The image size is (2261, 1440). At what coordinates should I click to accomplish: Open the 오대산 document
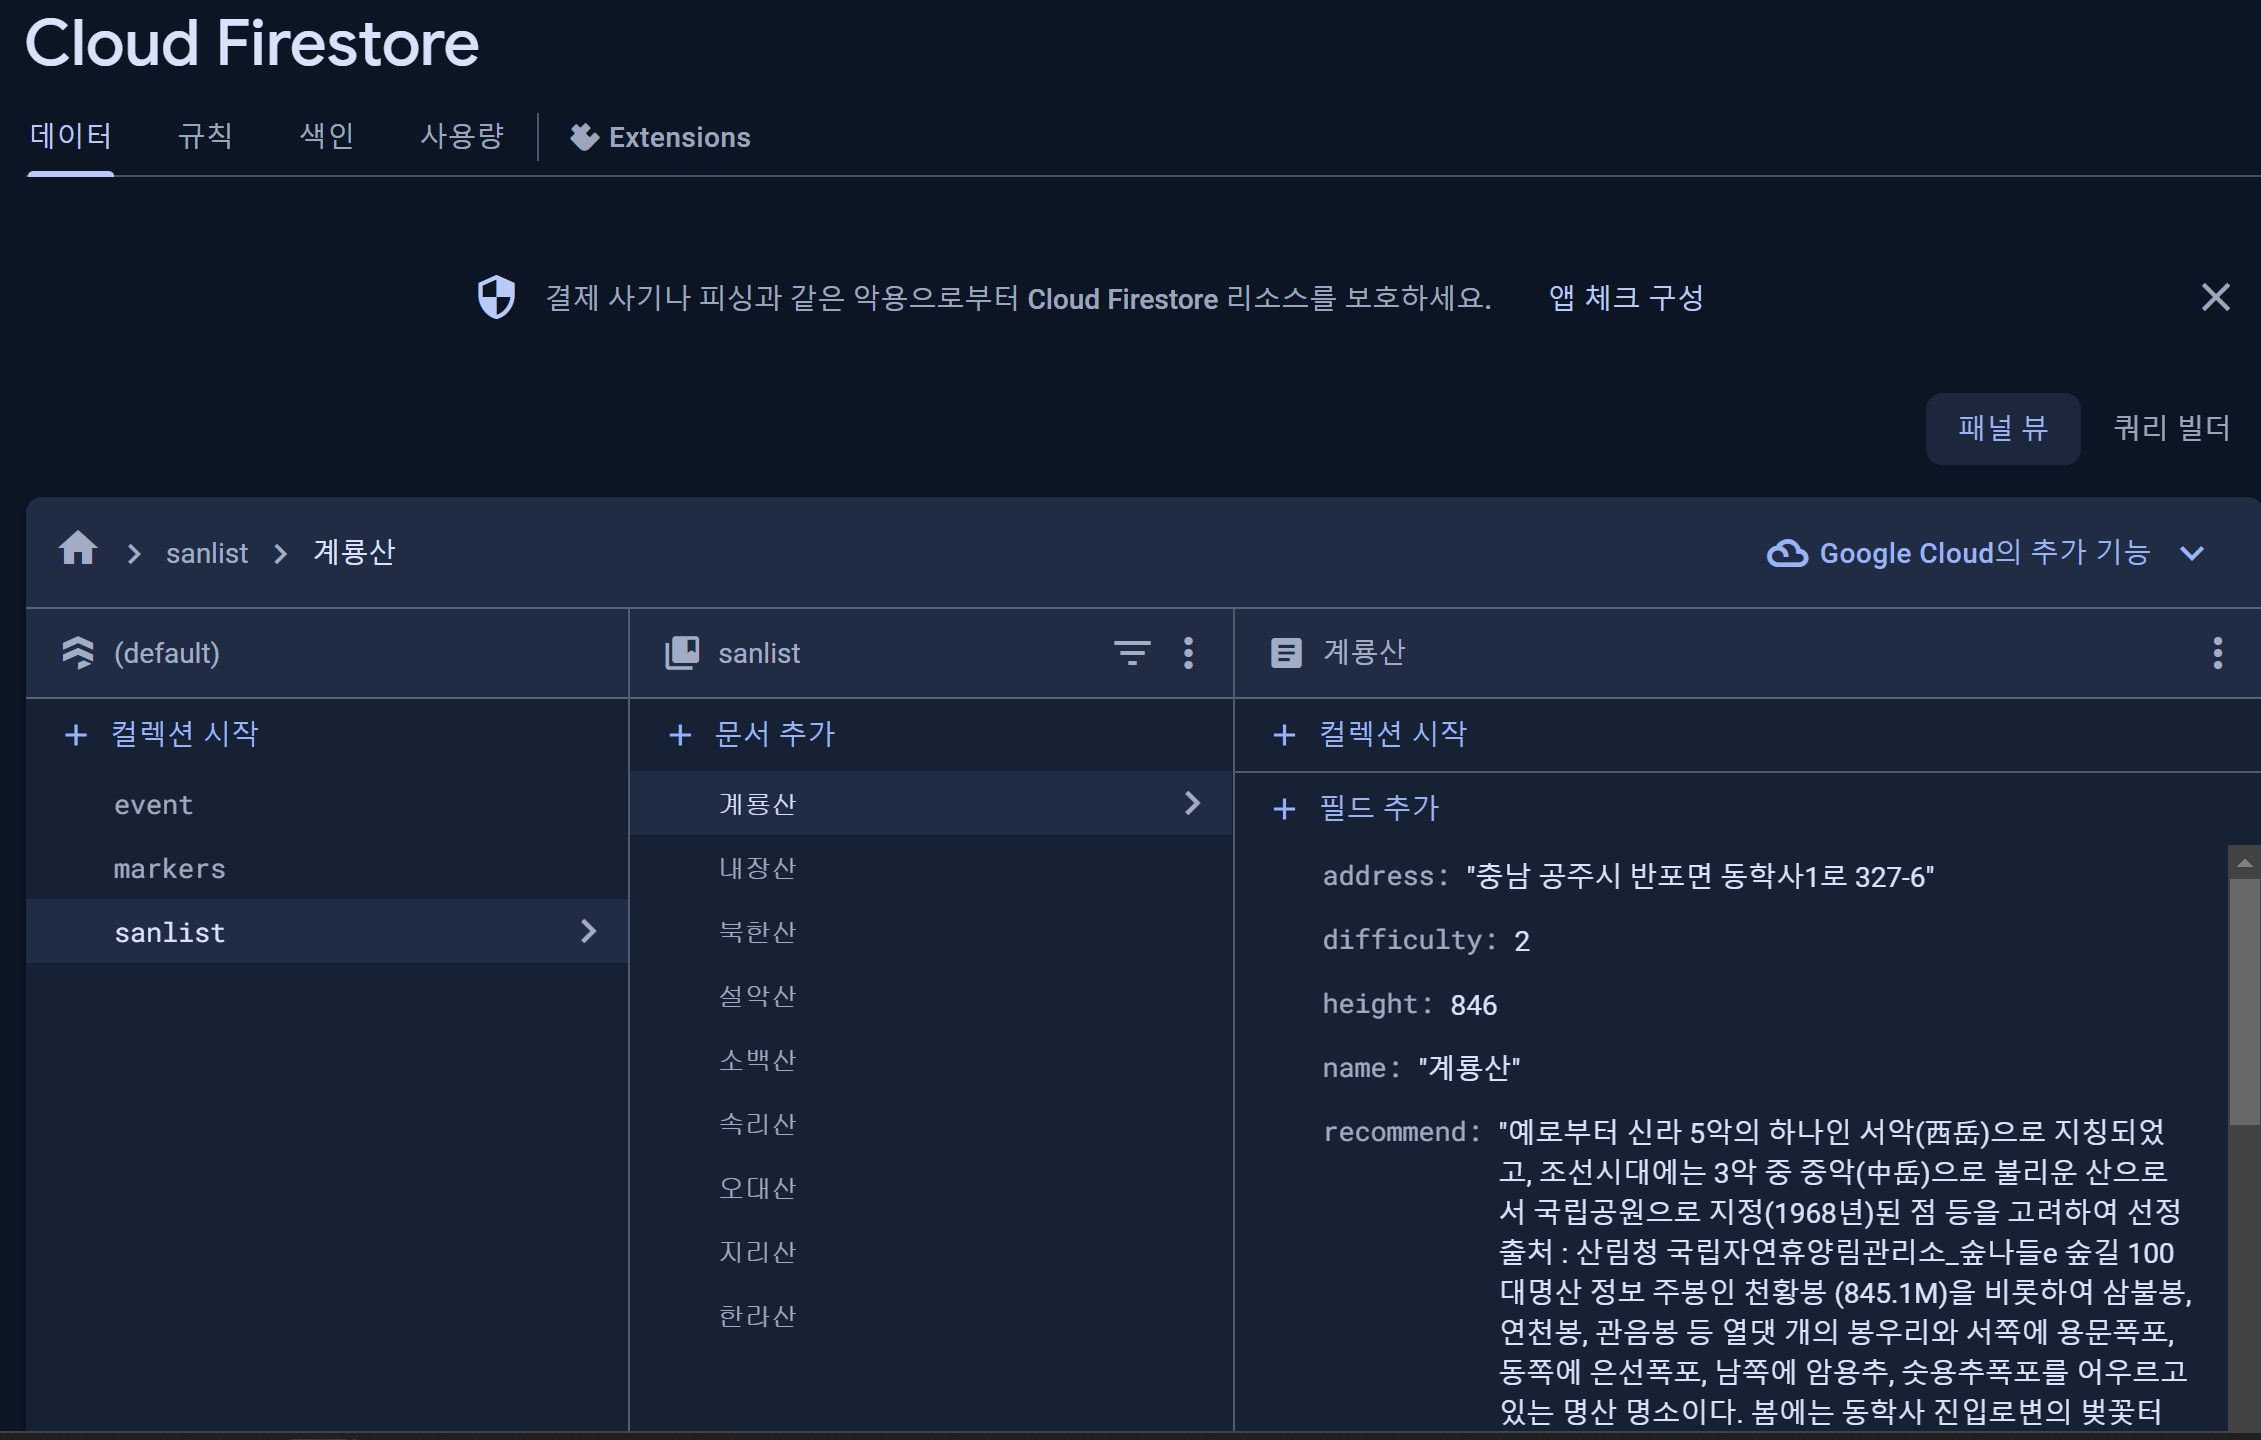[931, 1187]
